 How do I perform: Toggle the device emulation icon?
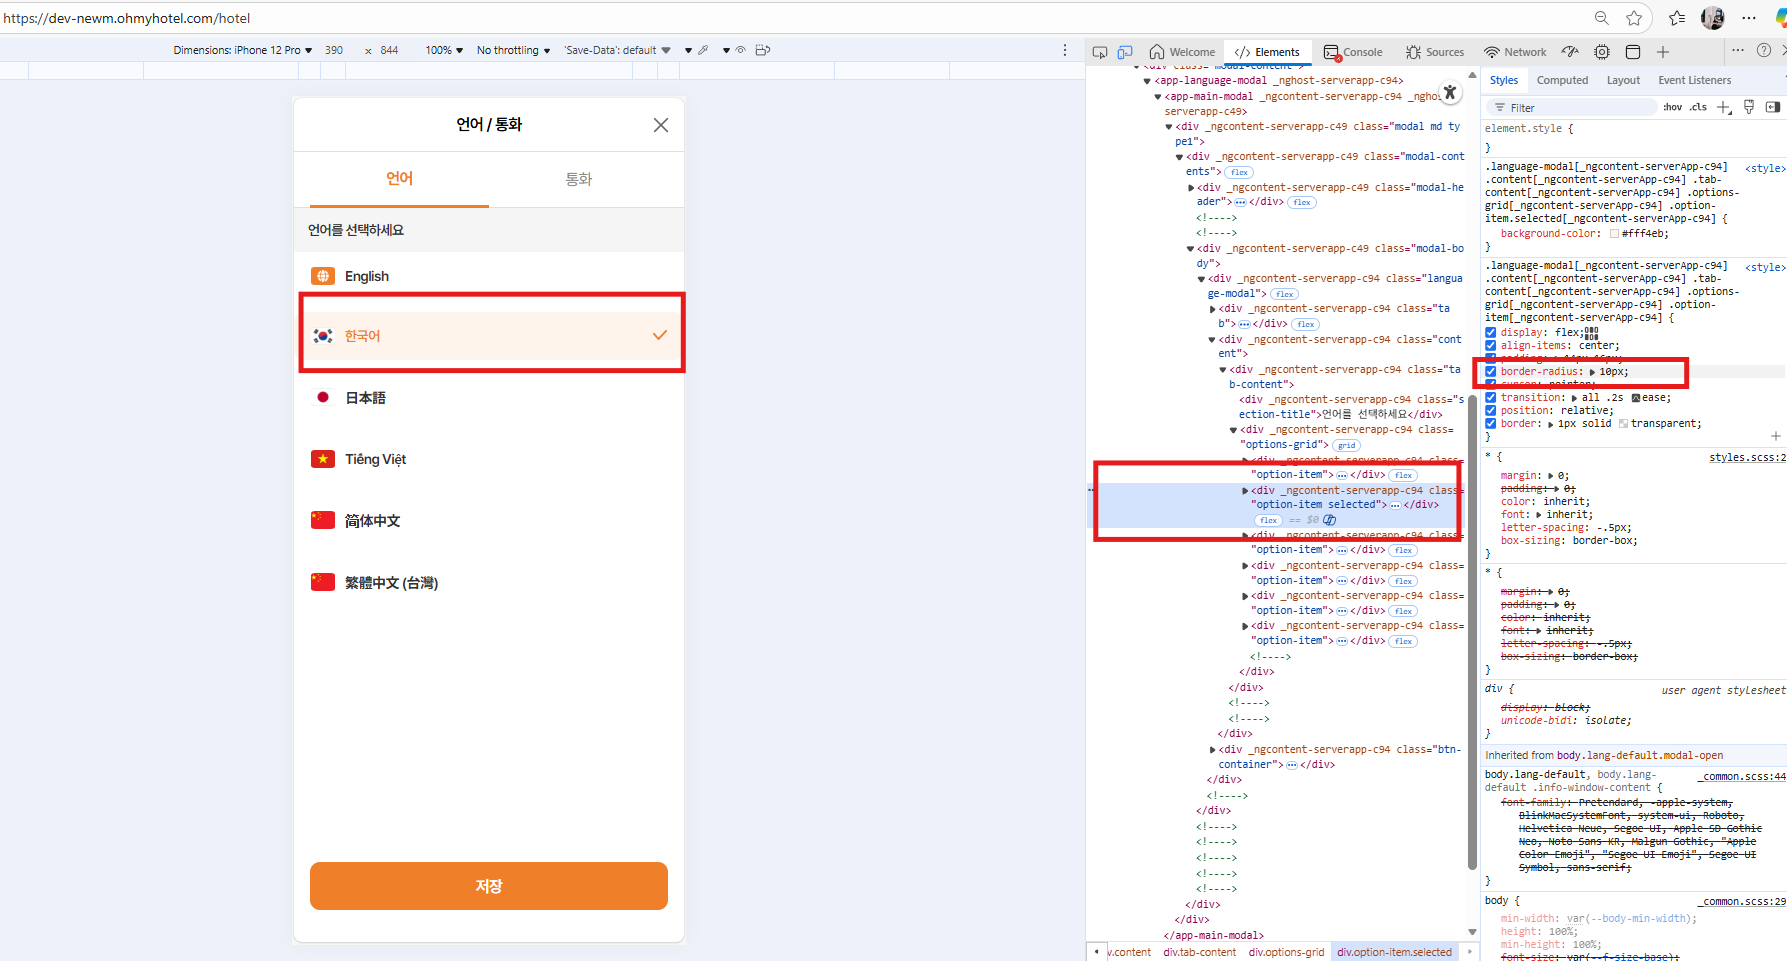tap(1125, 52)
